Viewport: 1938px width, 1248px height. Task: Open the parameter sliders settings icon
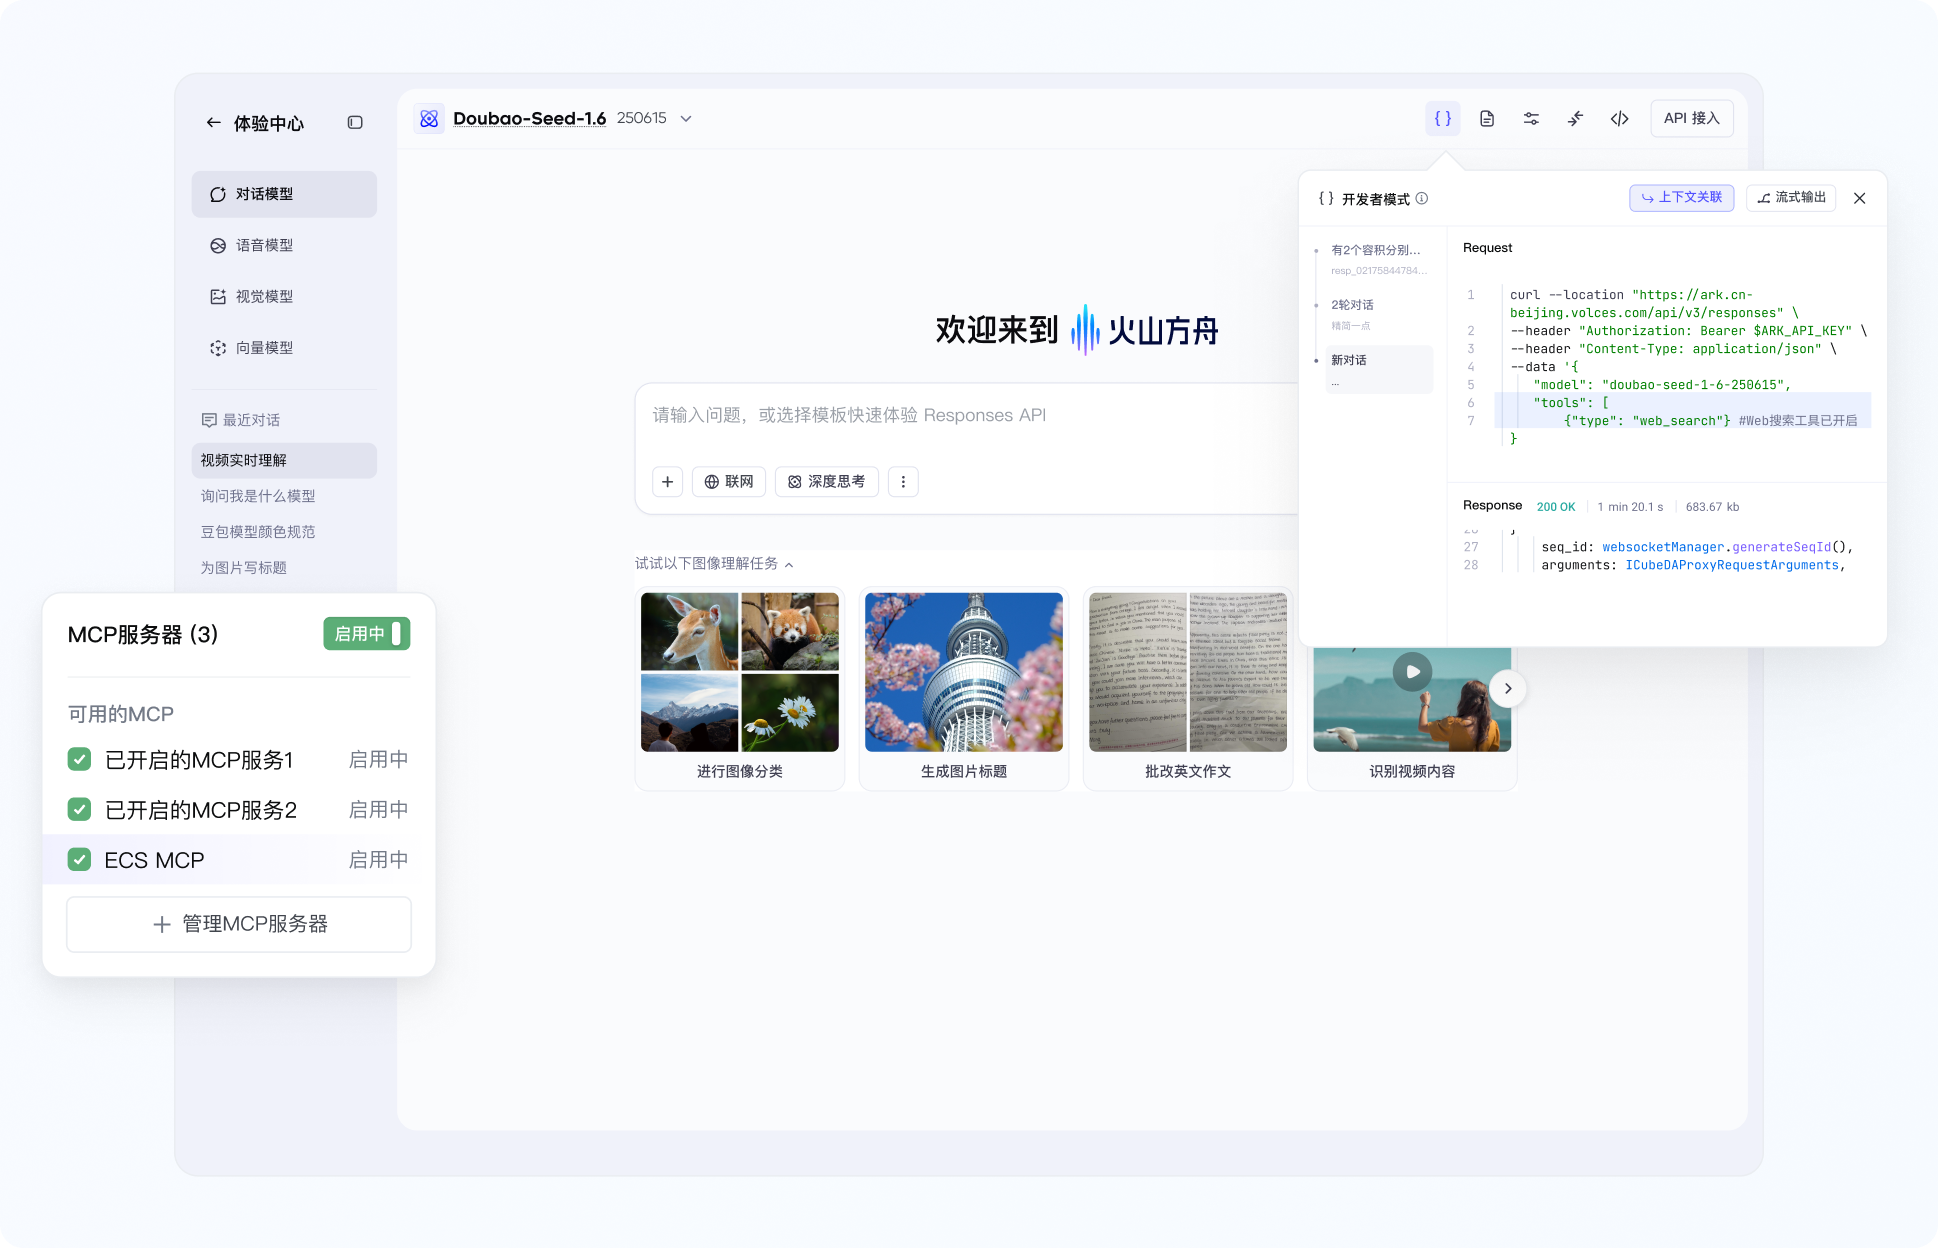(x=1531, y=118)
